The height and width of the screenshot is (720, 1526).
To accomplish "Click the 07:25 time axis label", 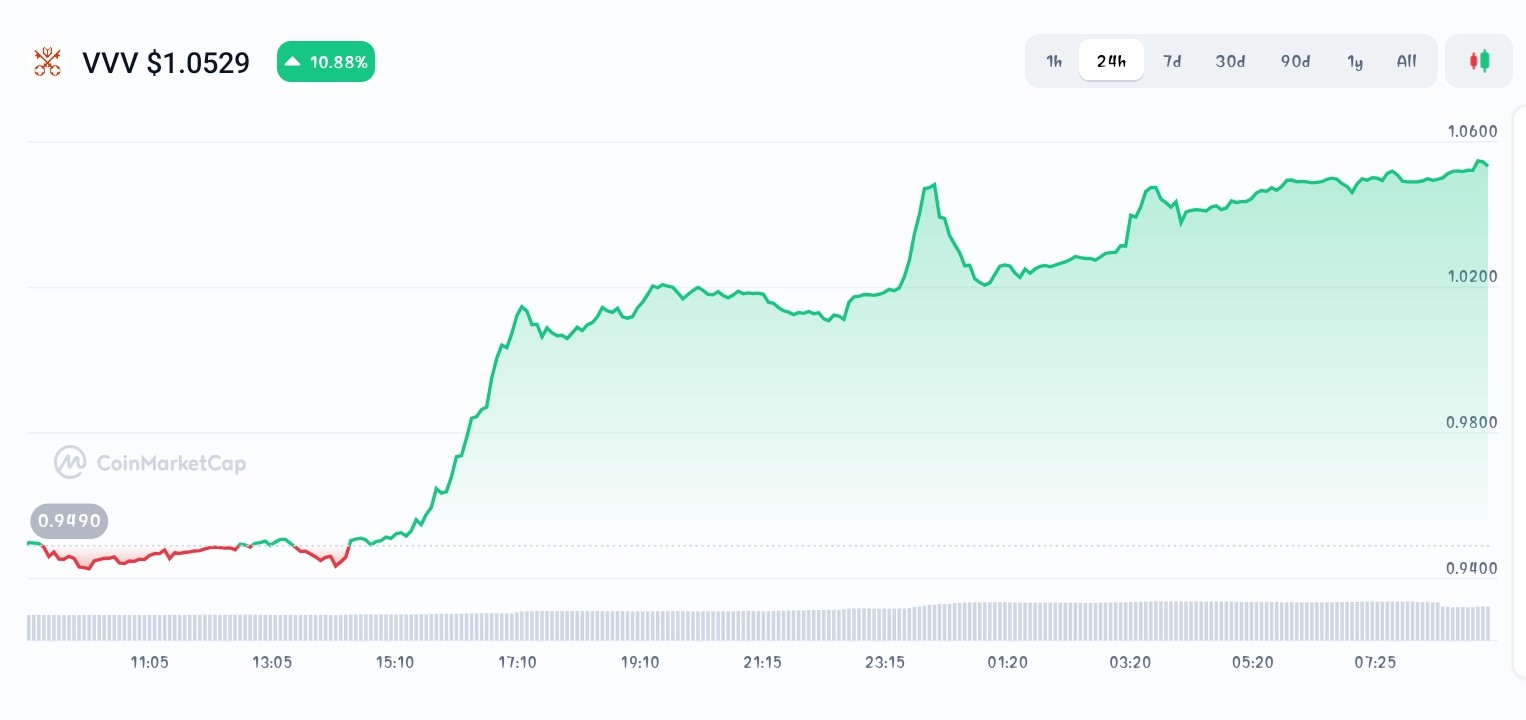I will [1375, 662].
